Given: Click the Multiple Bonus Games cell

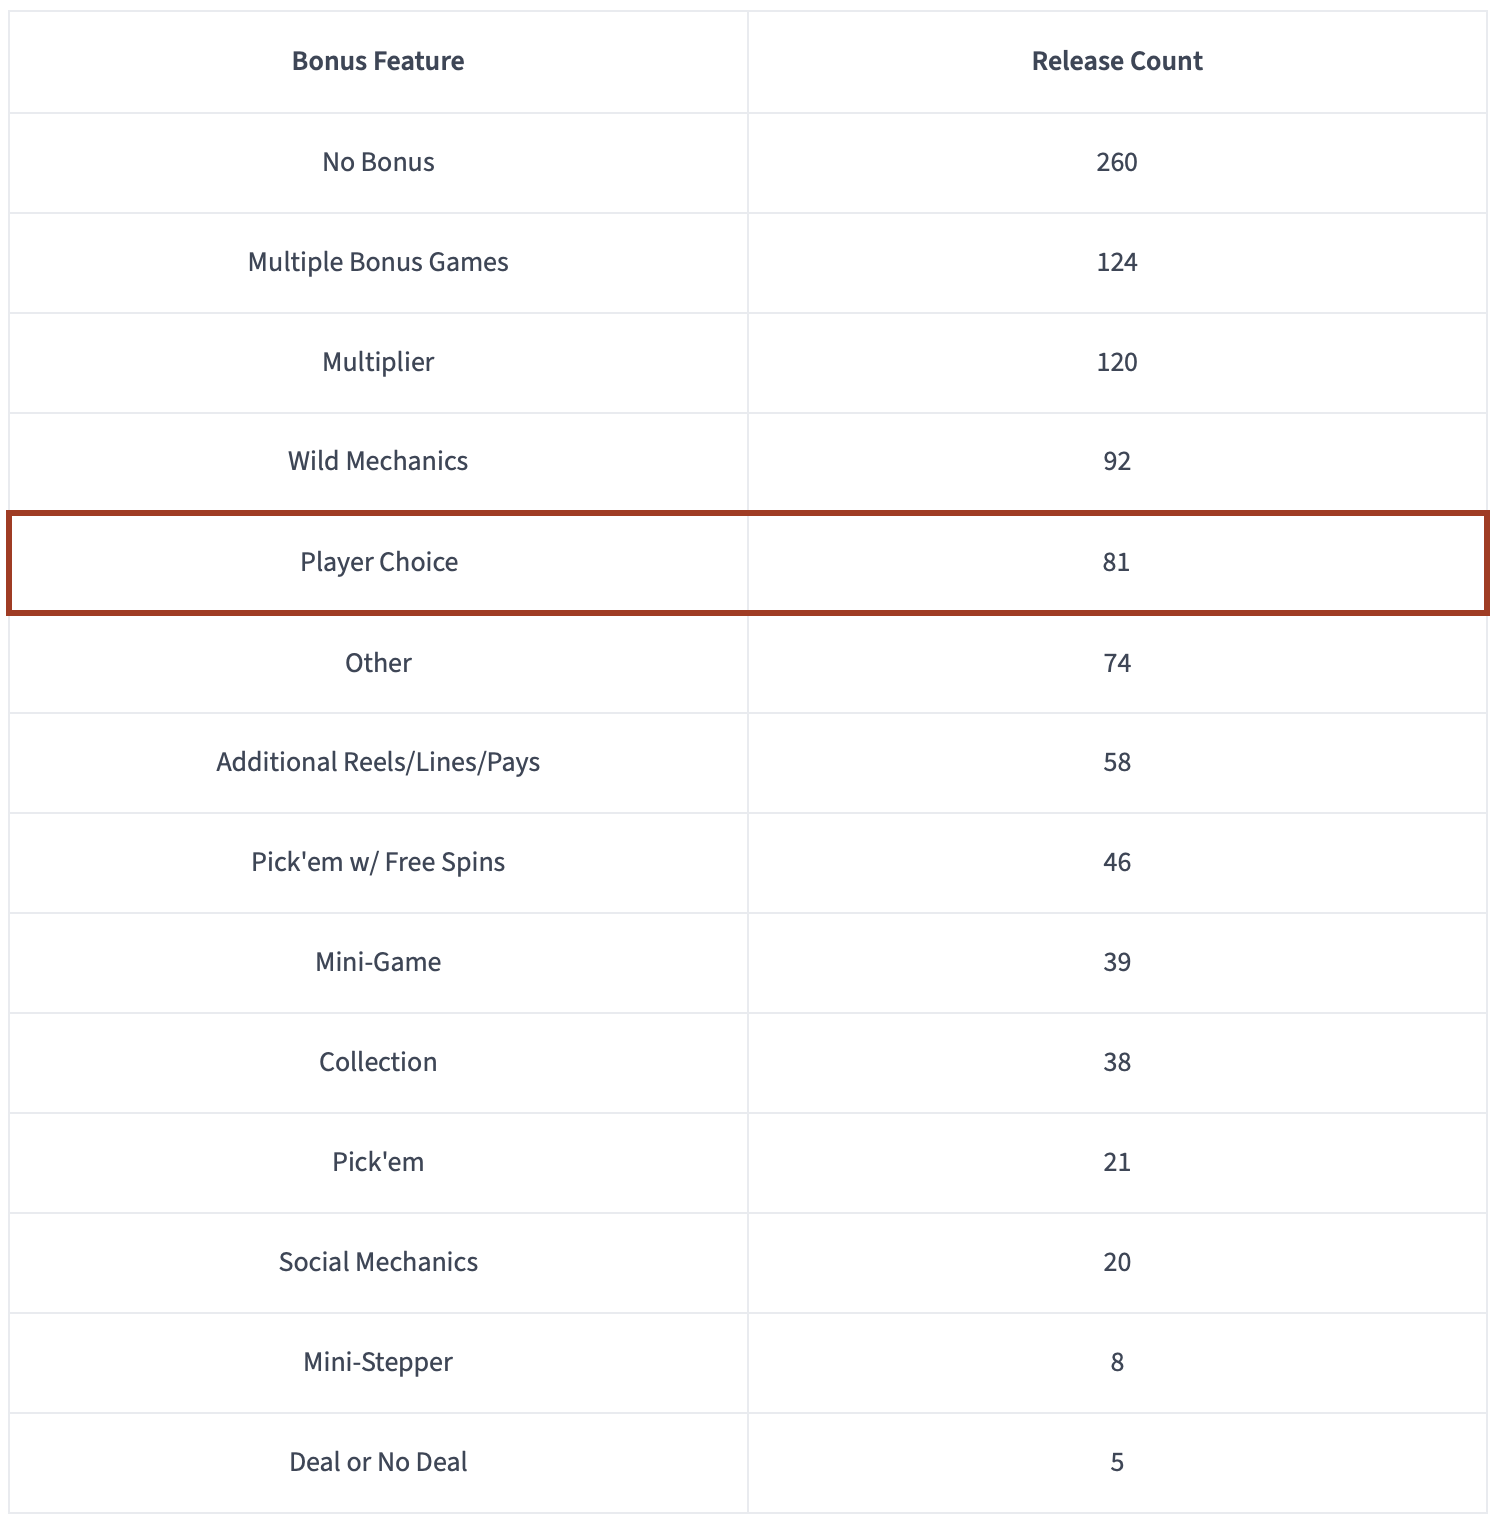Looking at the screenshot, I should click(x=378, y=262).
